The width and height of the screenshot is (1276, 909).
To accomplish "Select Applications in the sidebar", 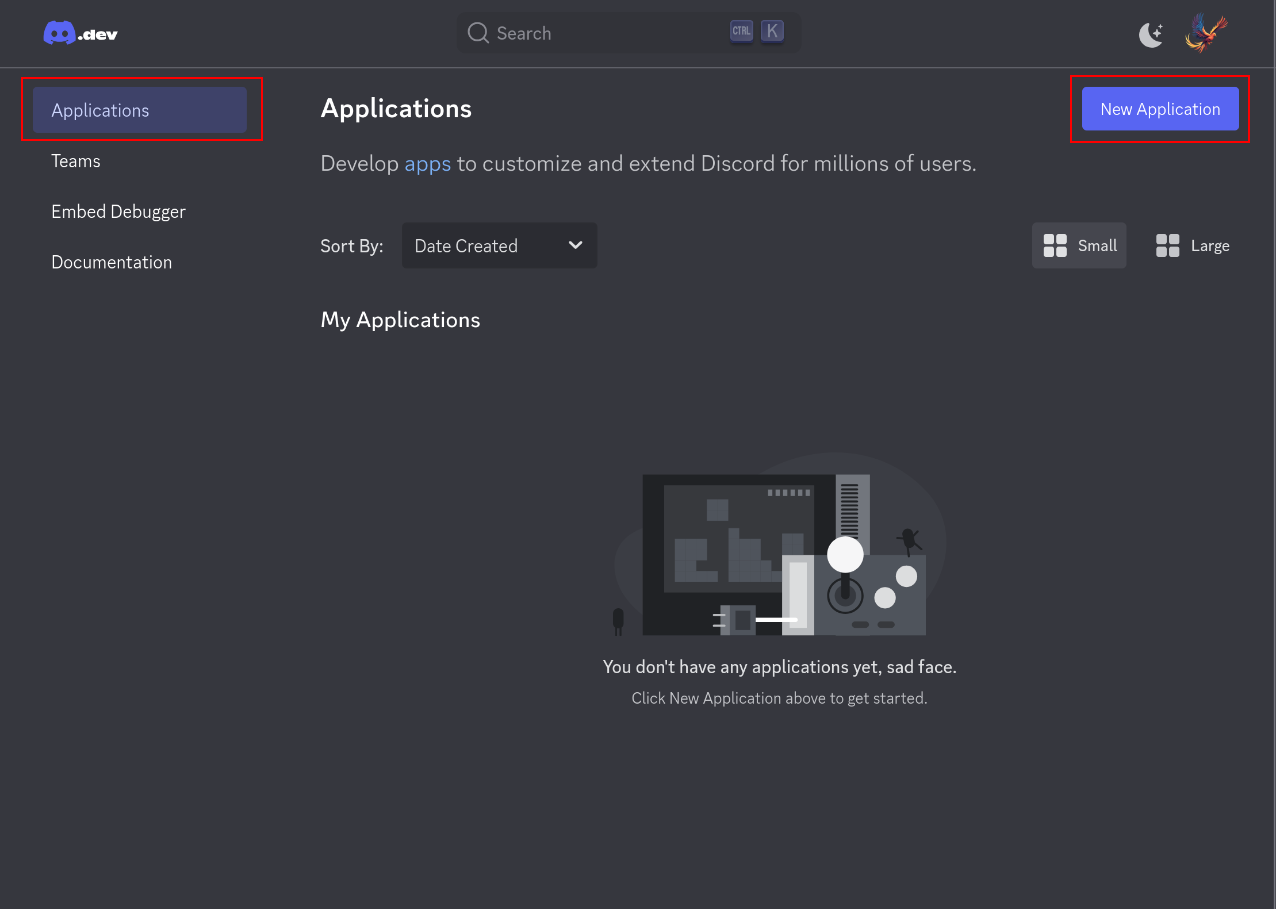I will [x=140, y=110].
